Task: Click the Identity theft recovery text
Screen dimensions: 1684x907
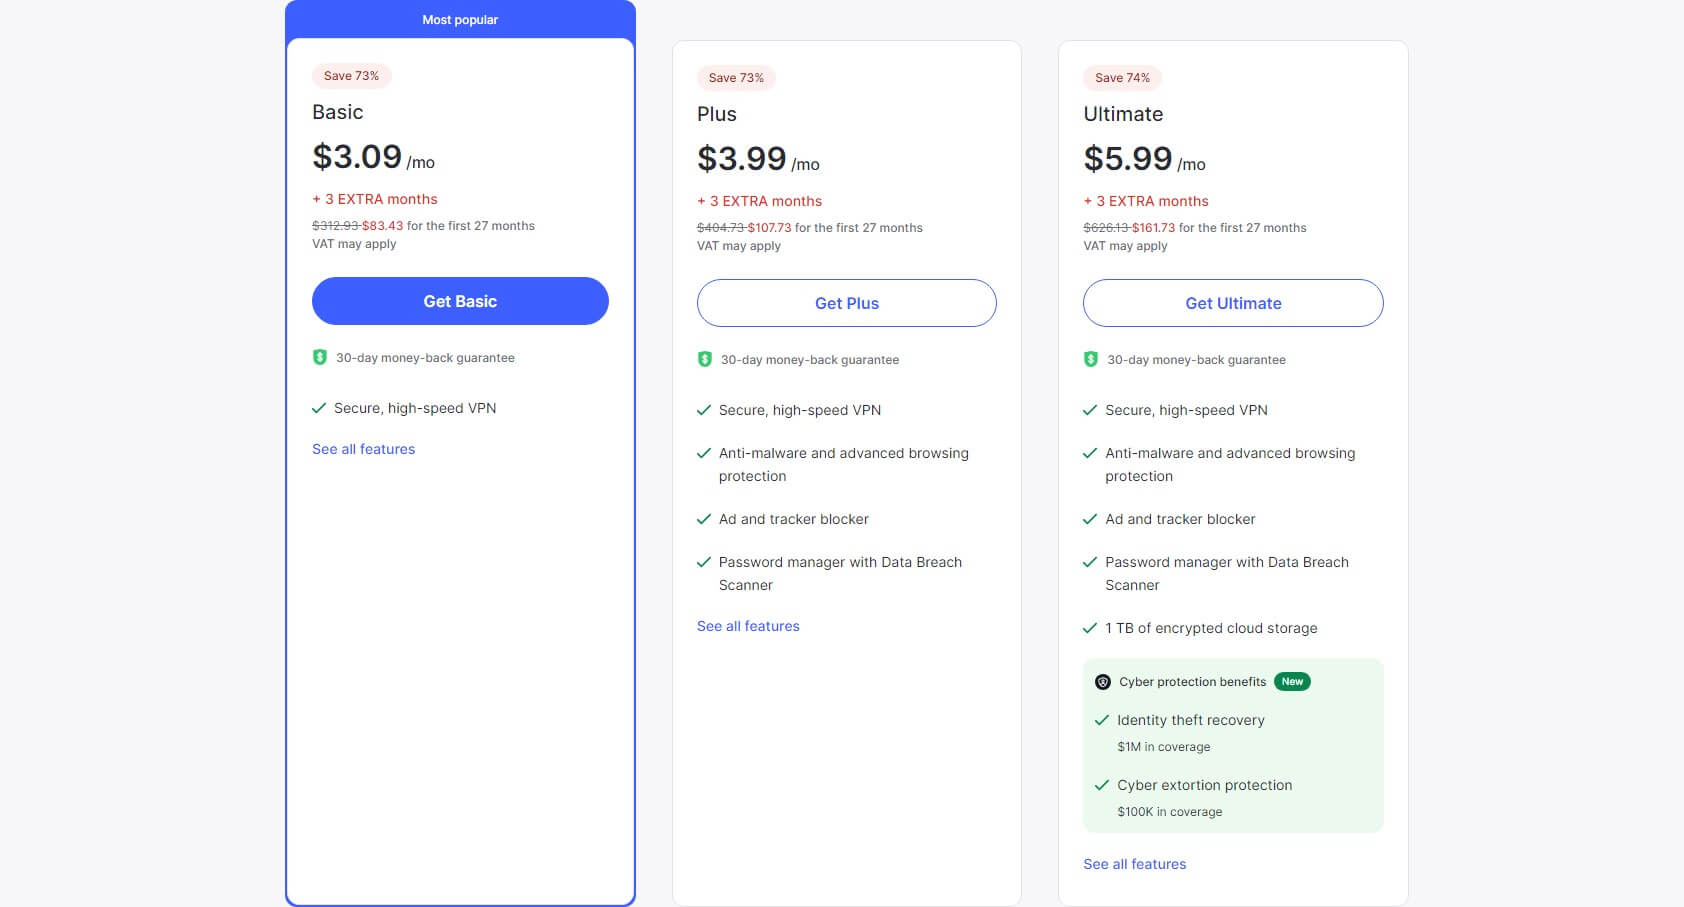Action: click(x=1191, y=720)
